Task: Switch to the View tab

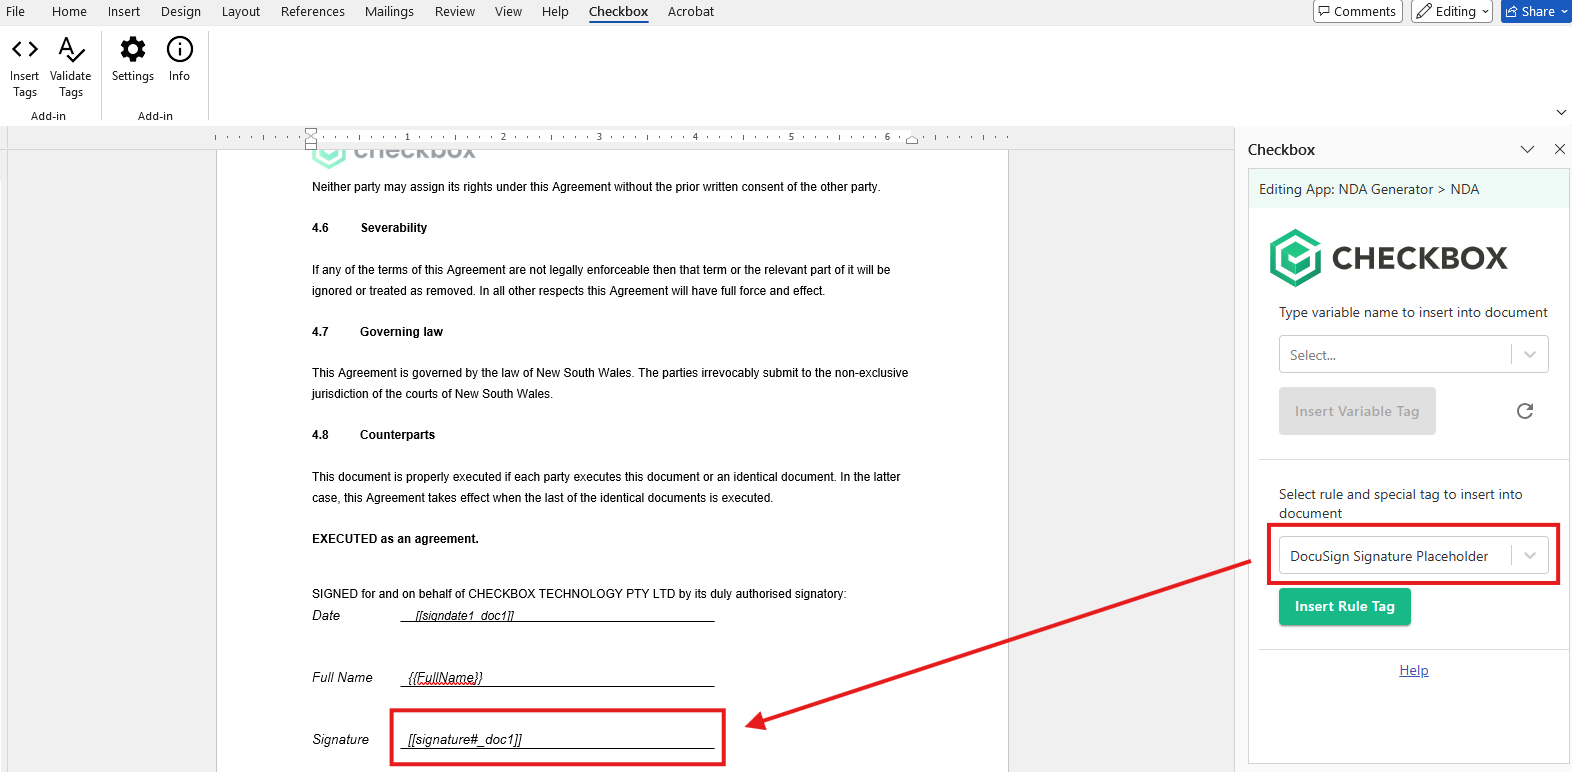Action: [508, 12]
